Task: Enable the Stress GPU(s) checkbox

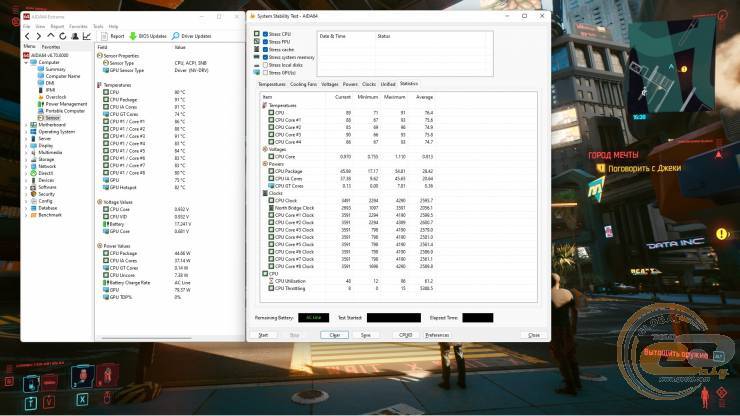Action: 265,73
